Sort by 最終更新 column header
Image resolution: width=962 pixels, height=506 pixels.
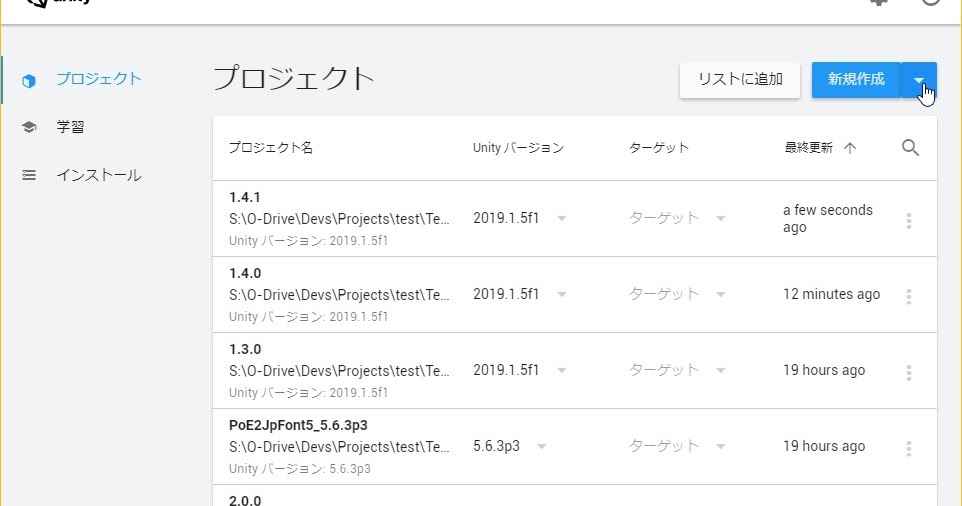pyautogui.click(x=809, y=148)
